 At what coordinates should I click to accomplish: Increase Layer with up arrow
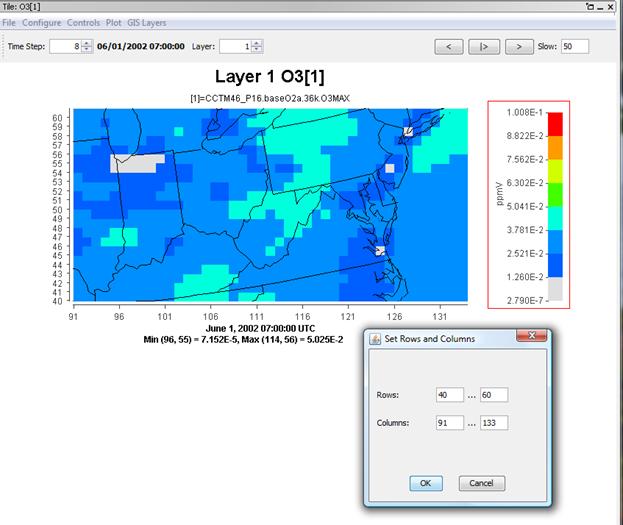coord(257,43)
